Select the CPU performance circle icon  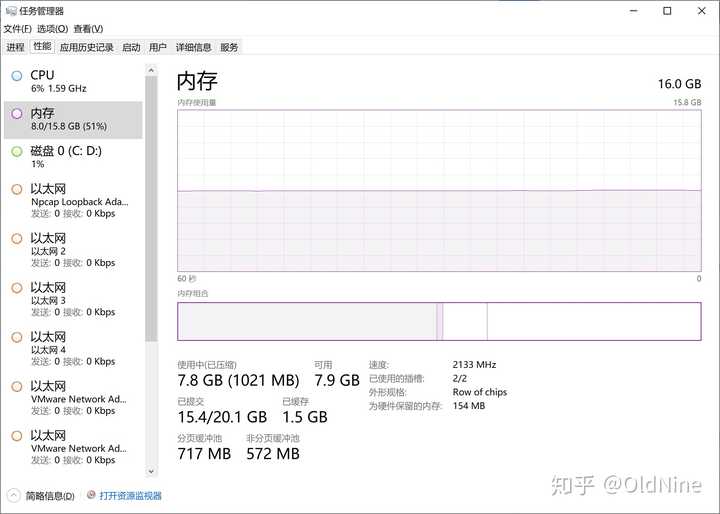(17, 76)
